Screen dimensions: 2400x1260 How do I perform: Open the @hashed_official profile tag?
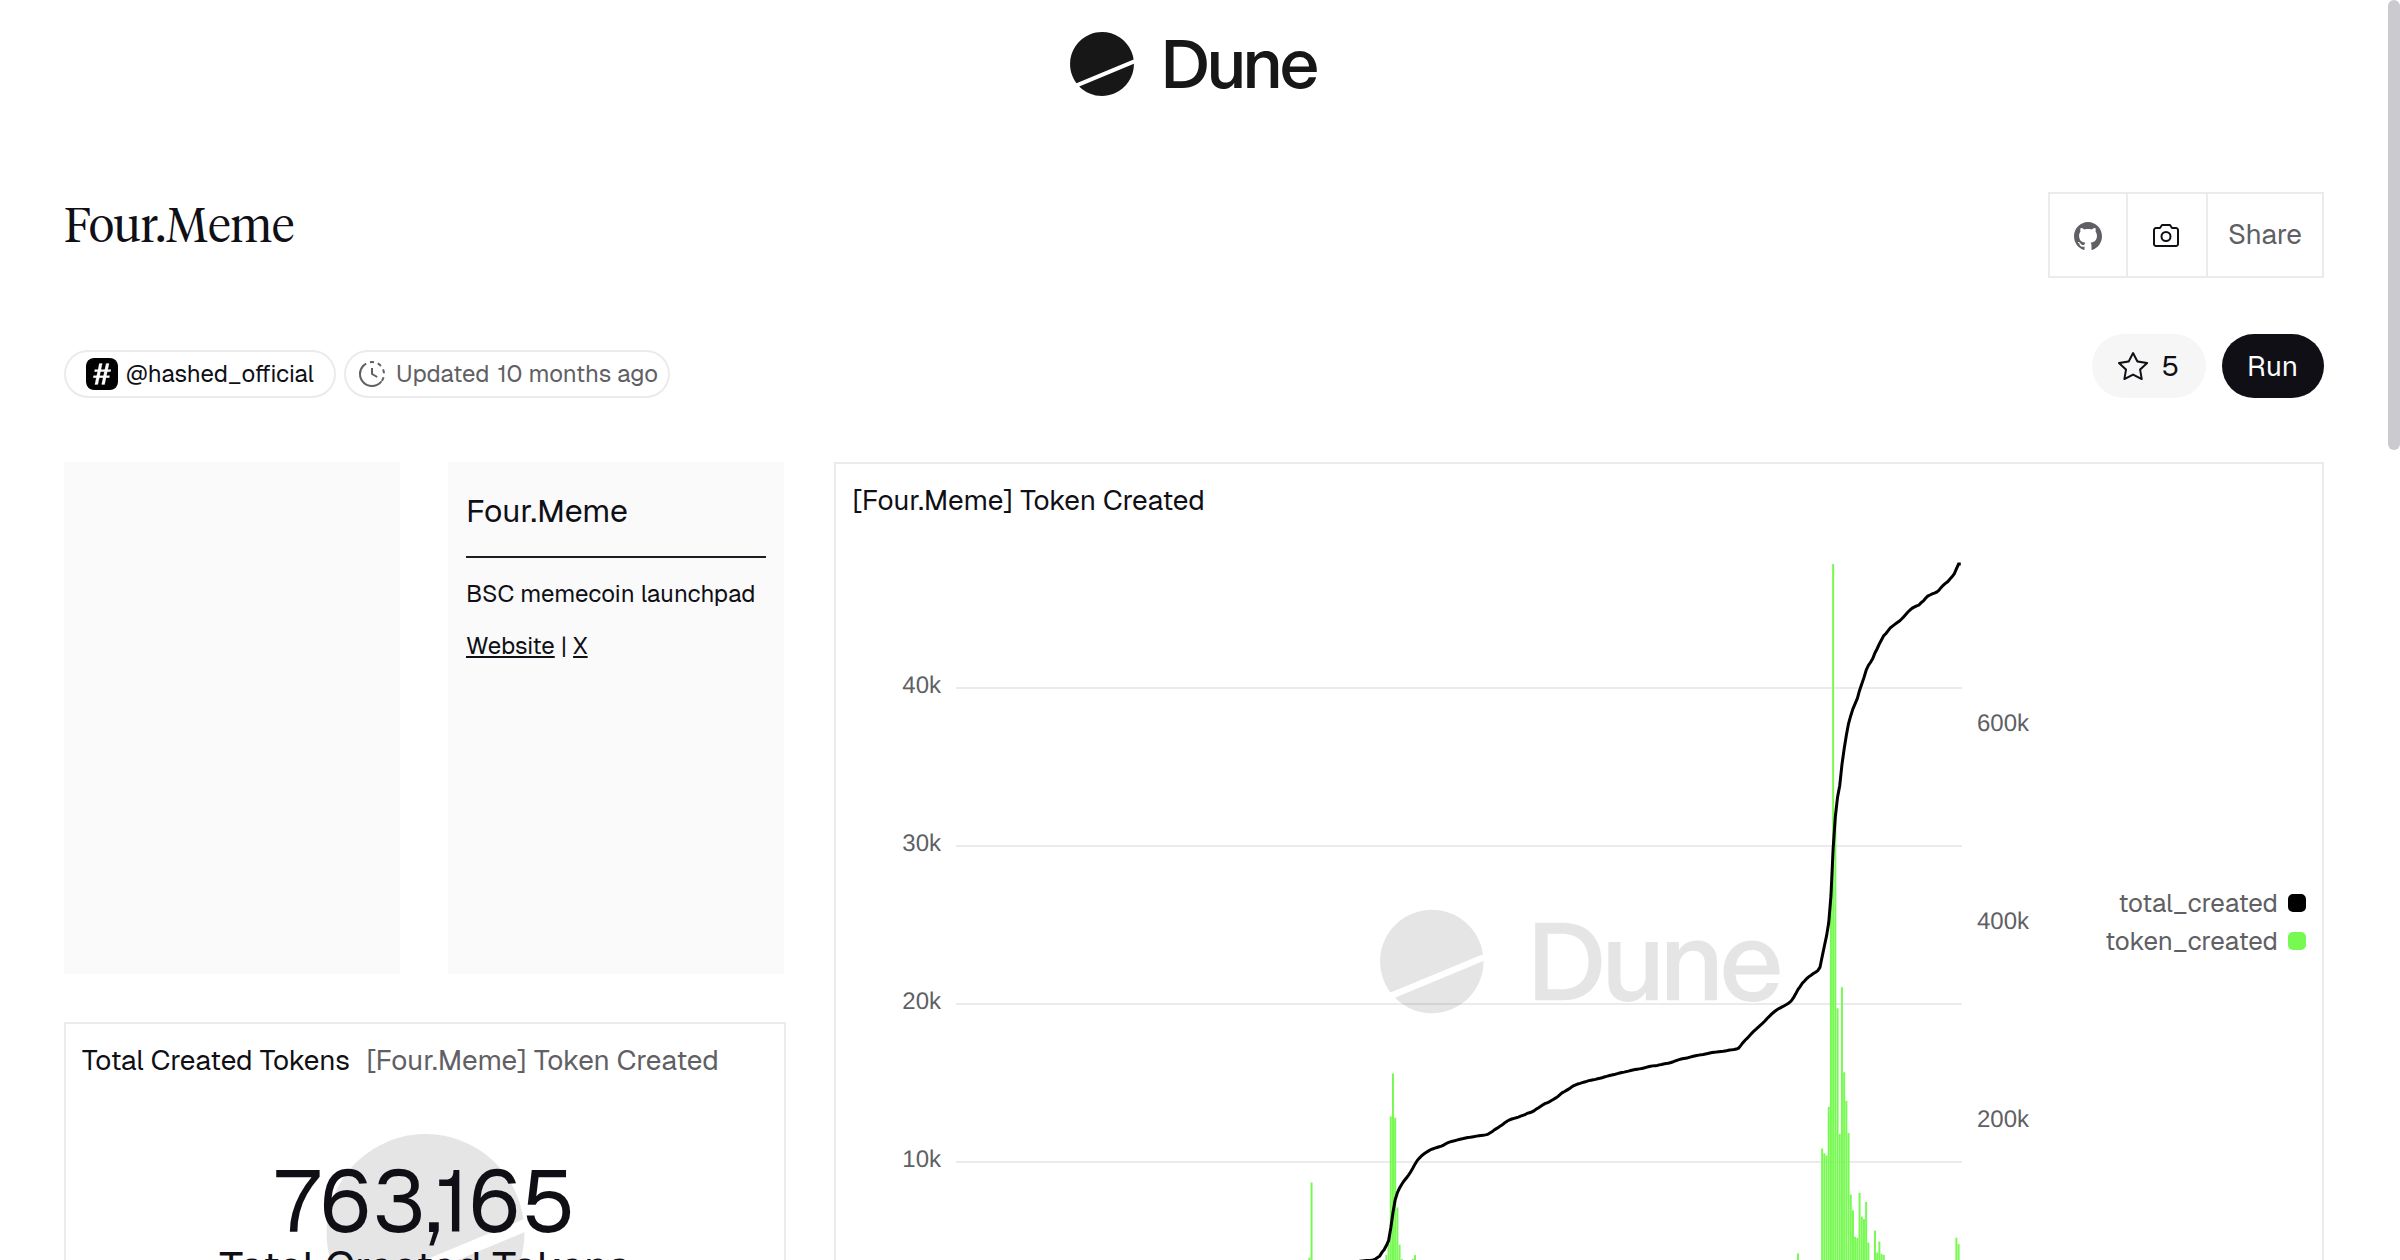[x=219, y=374]
